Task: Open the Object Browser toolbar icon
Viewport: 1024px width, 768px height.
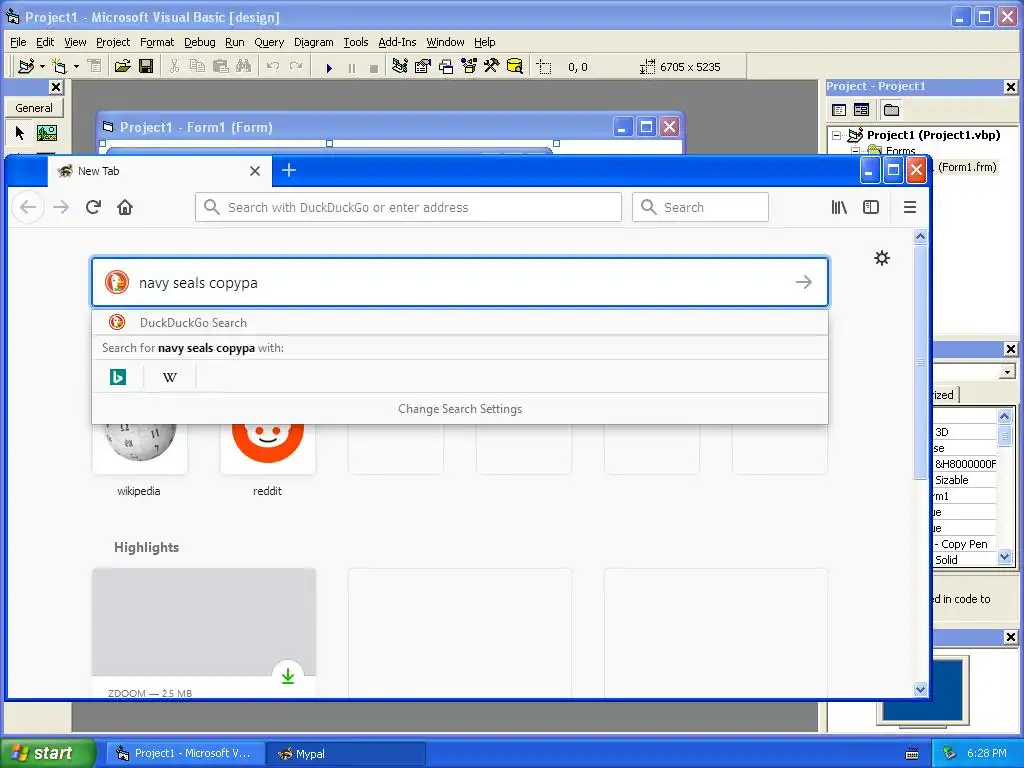Action: tap(469, 67)
